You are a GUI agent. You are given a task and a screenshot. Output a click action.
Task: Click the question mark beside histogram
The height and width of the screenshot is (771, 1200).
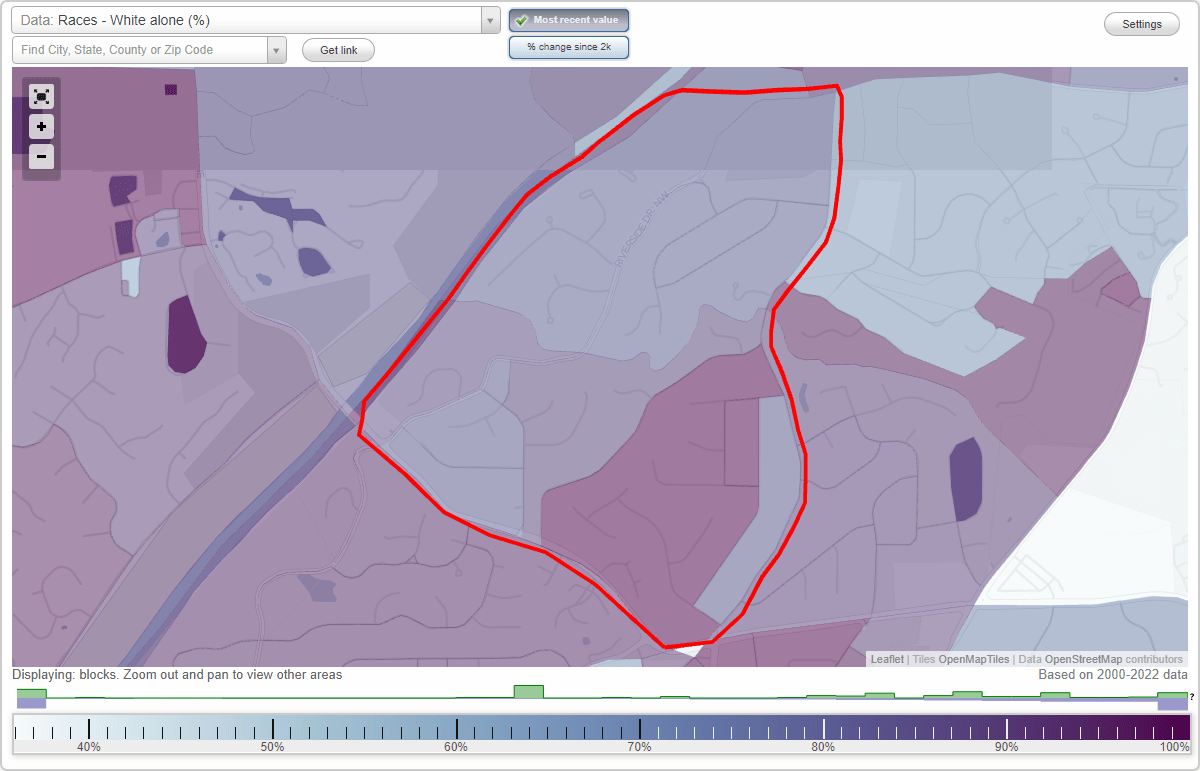[x=1192, y=696]
